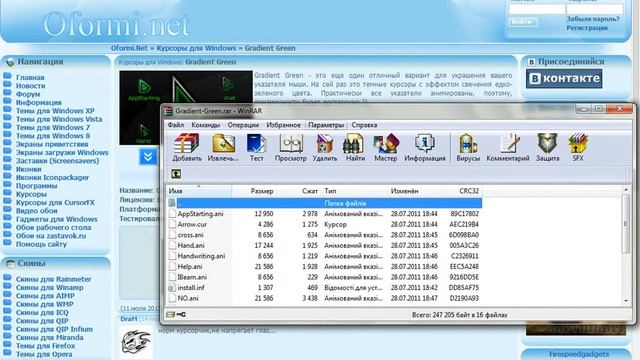The width and height of the screenshot is (640, 360).
Task: Sort files by Имя column header
Action: 199,191
